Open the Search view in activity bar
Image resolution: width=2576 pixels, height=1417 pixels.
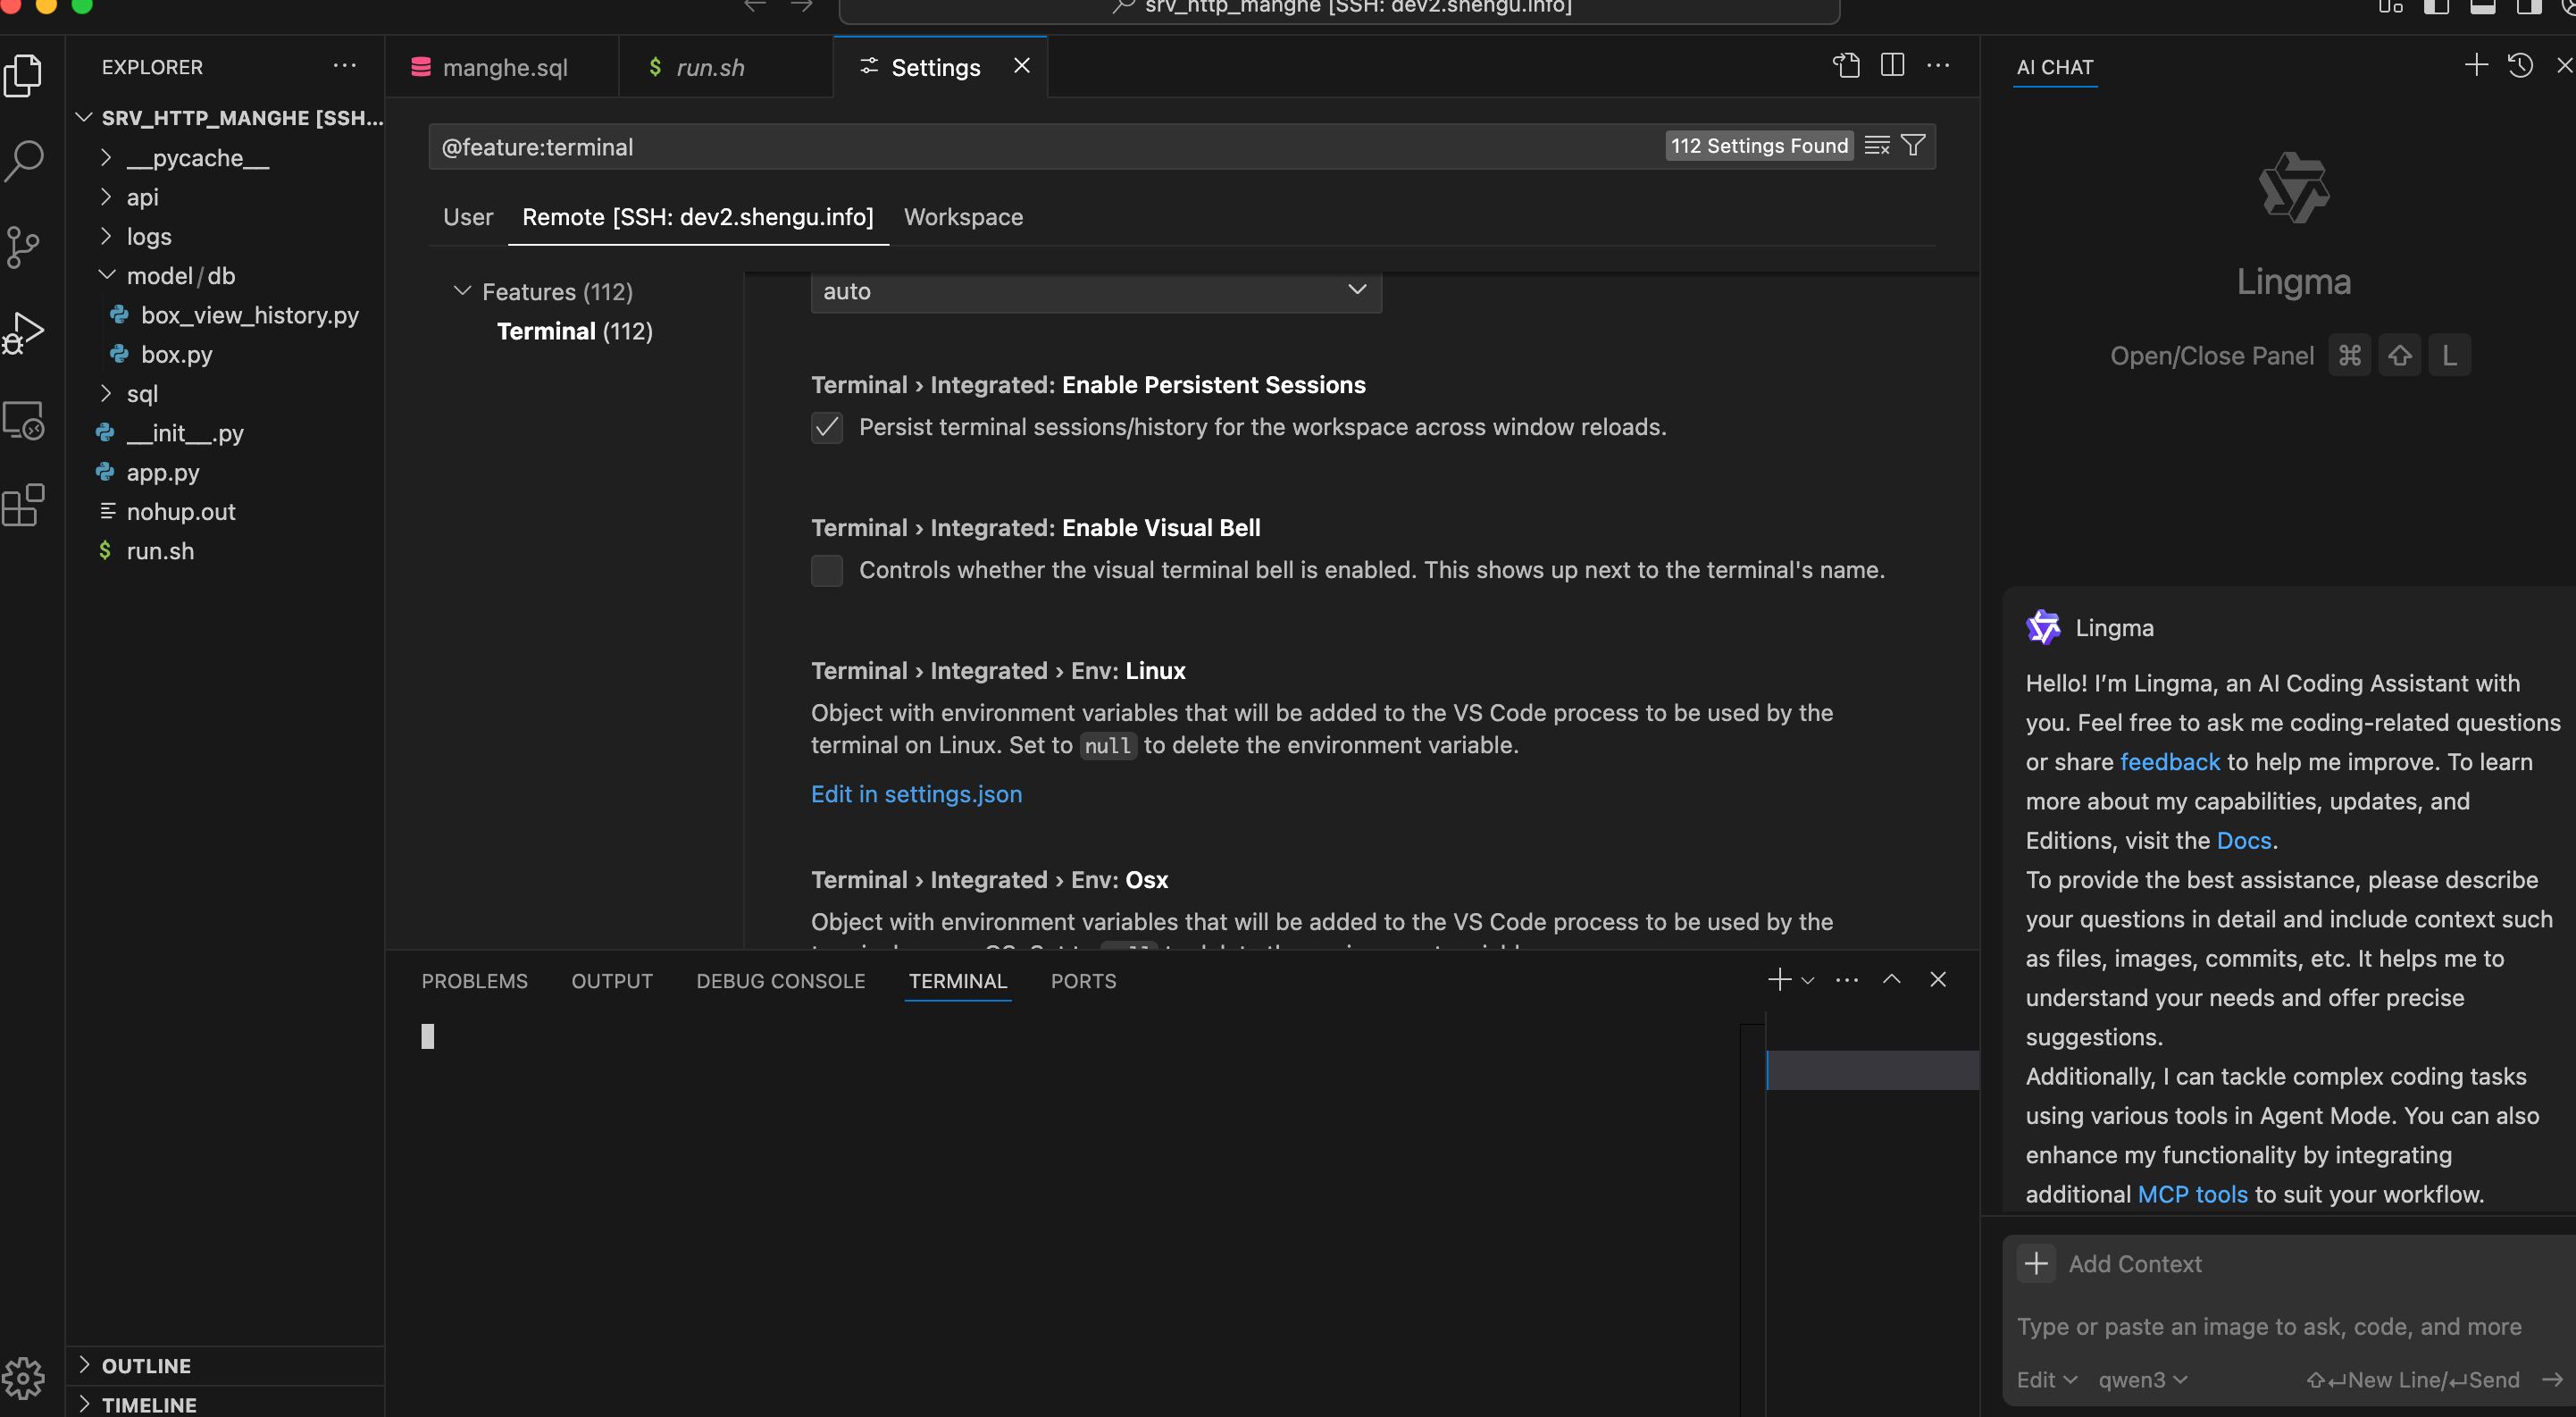click(x=24, y=160)
